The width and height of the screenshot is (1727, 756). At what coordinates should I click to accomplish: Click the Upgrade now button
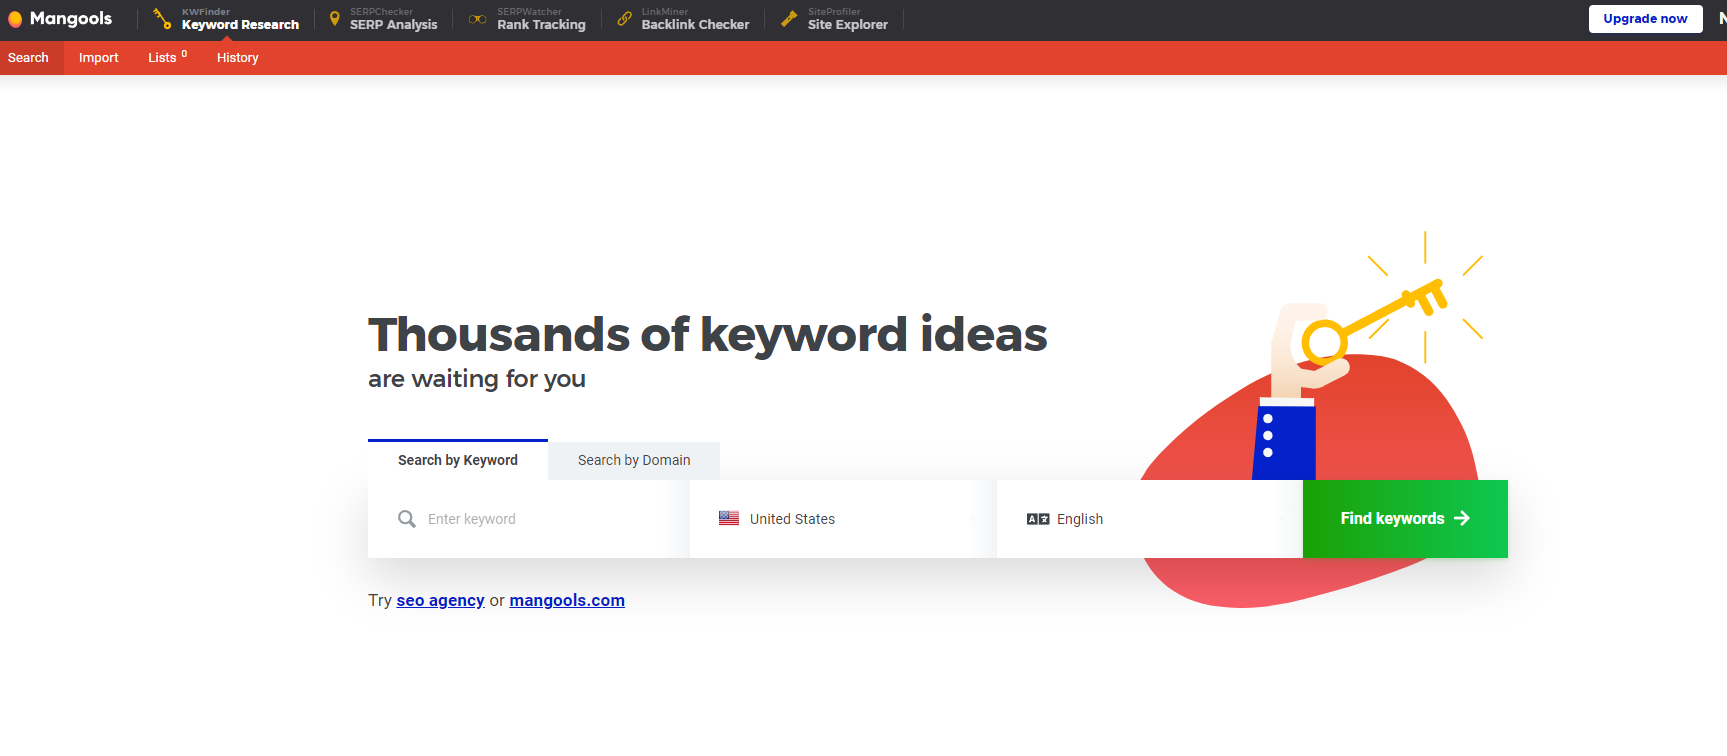1645,19
